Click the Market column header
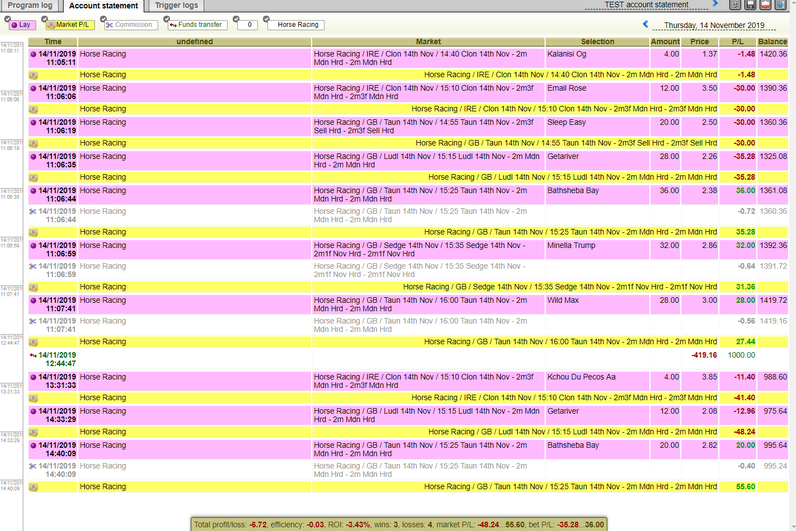The height and width of the screenshot is (531, 796). (x=428, y=42)
